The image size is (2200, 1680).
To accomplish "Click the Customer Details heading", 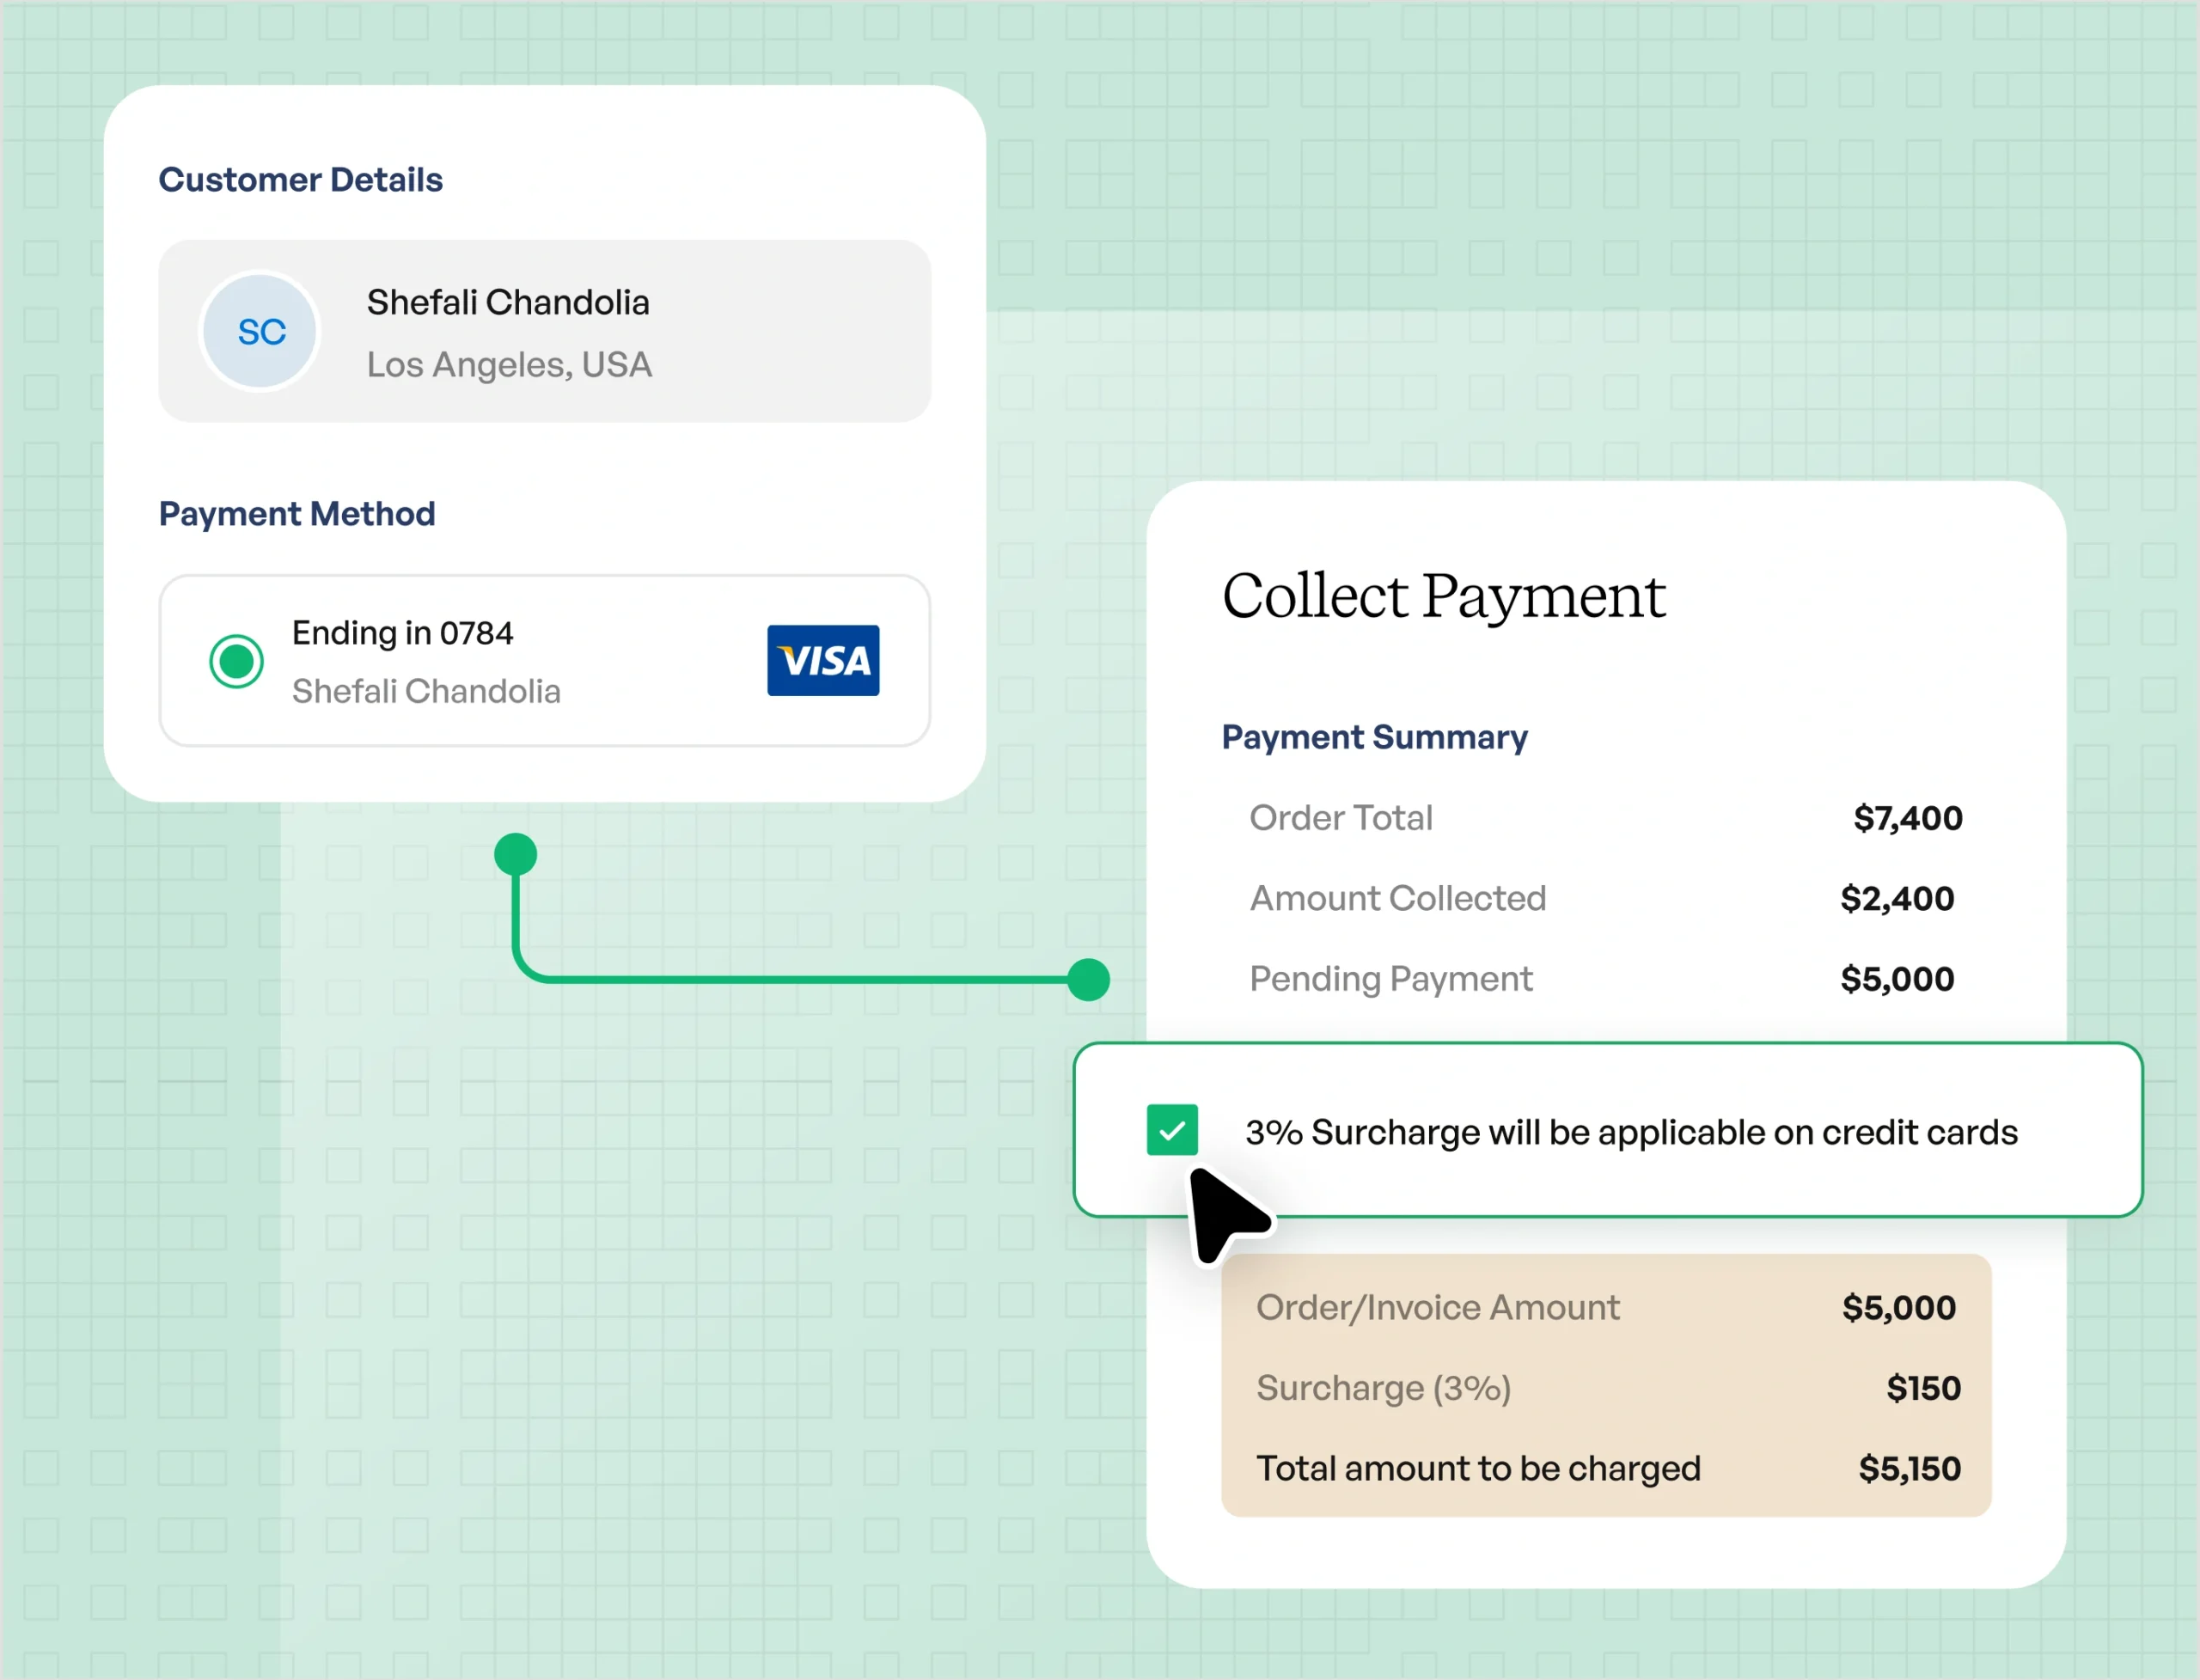I will [x=300, y=180].
